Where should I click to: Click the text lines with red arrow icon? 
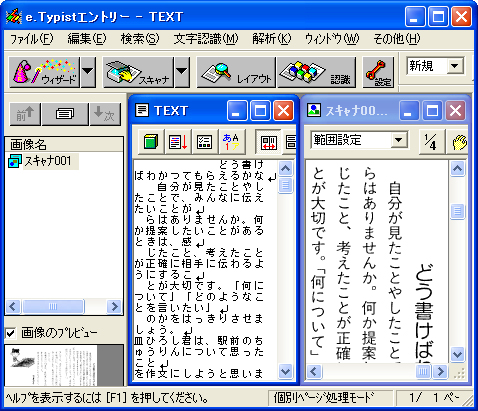[178, 141]
